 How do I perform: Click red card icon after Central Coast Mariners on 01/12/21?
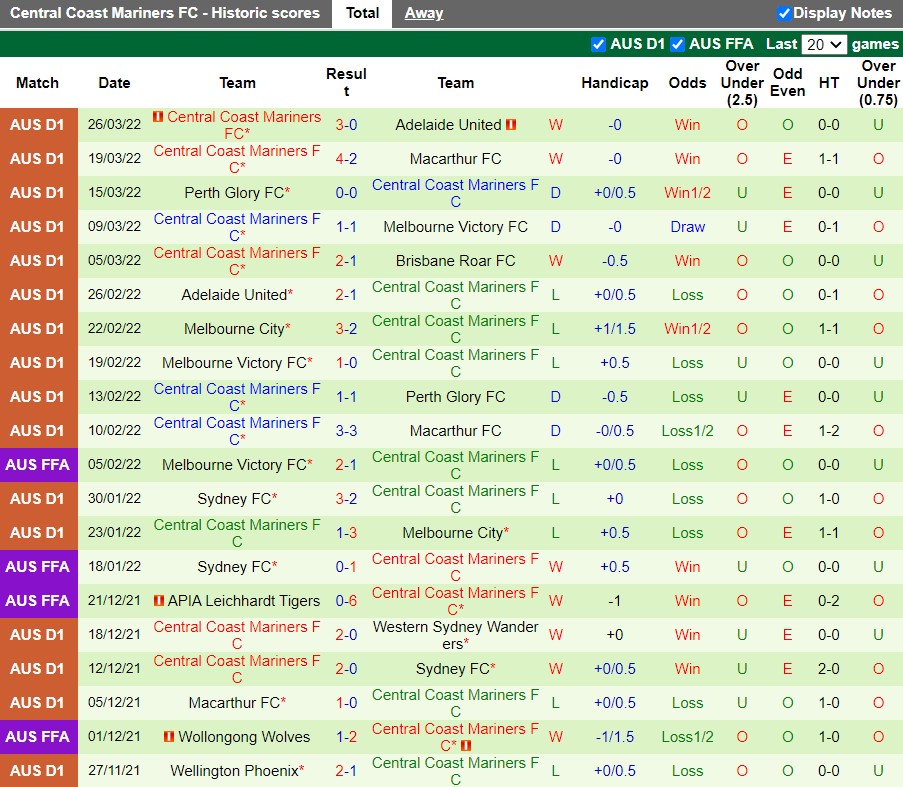point(467,746)
